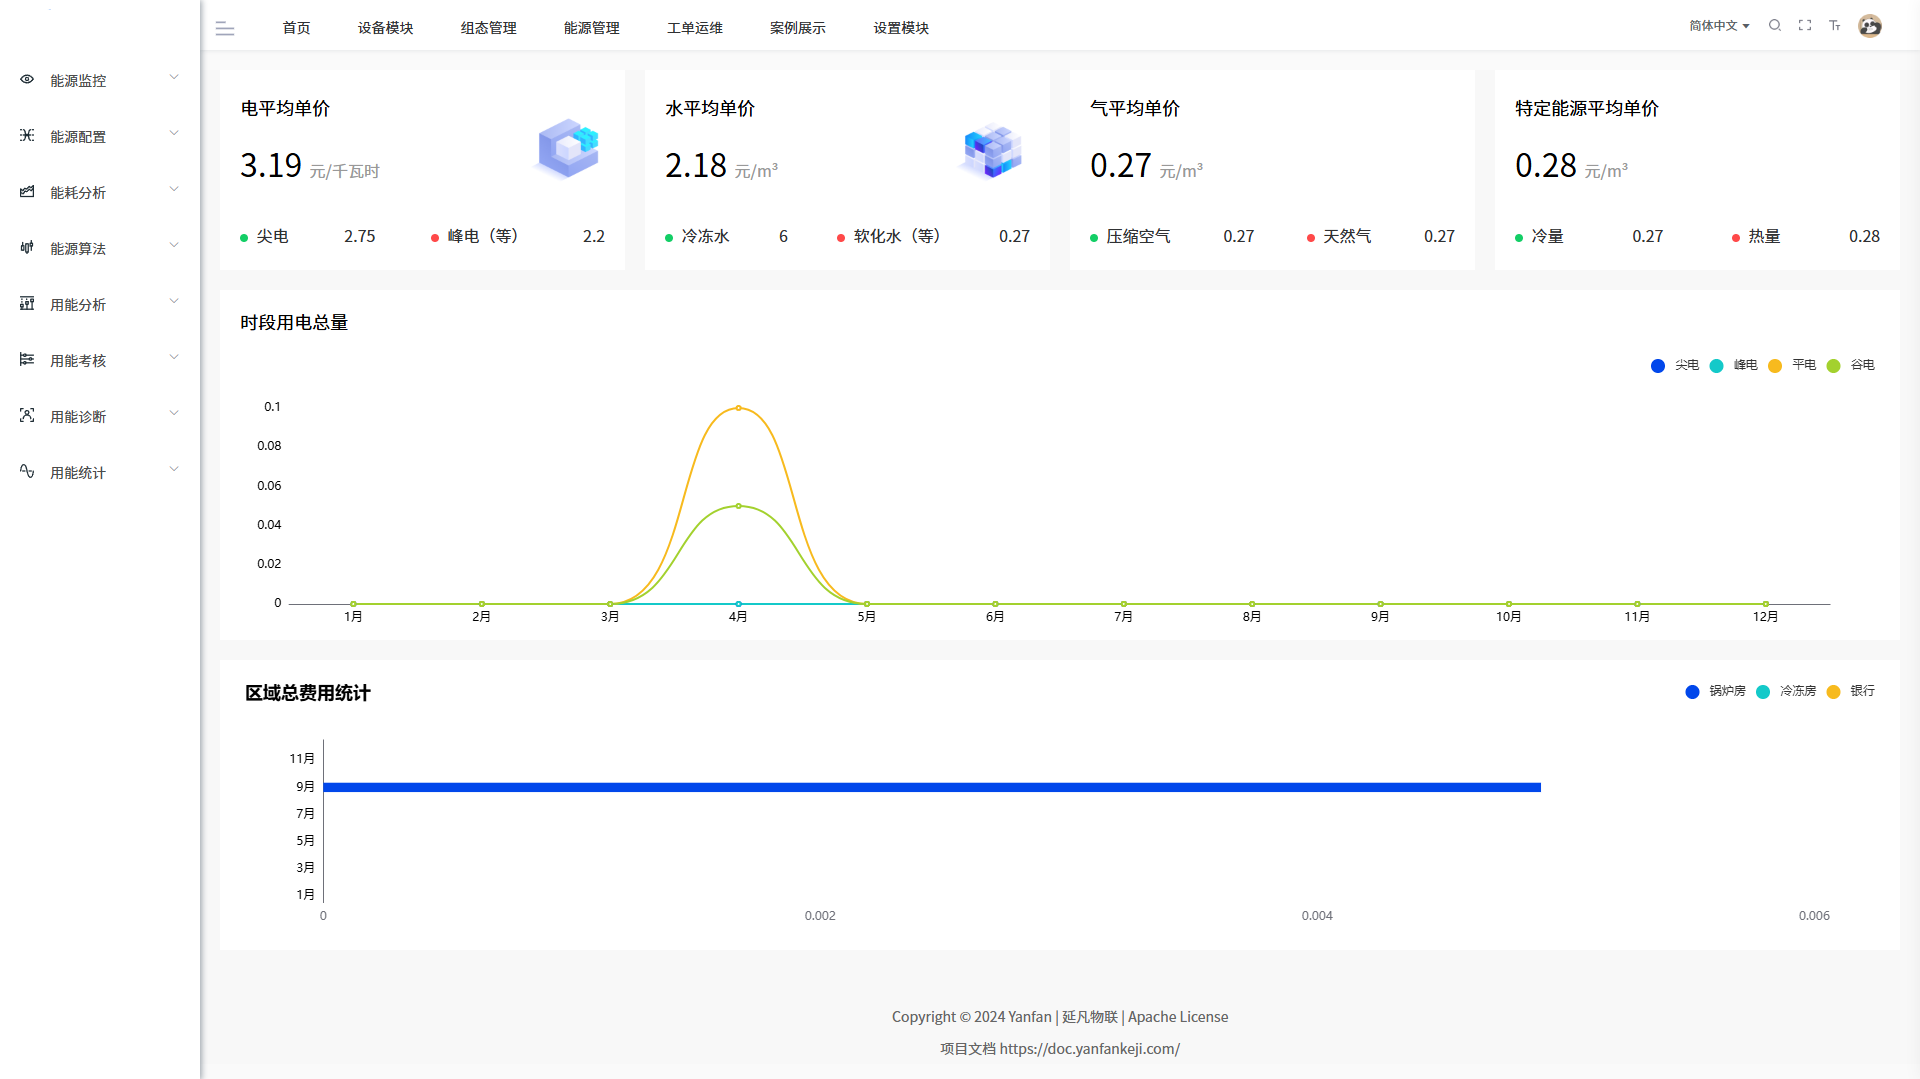This screenshot has width=1920, height=1079.
Task: Open the 简体中文 language dropdown
Action: [x=1719, y=26]
